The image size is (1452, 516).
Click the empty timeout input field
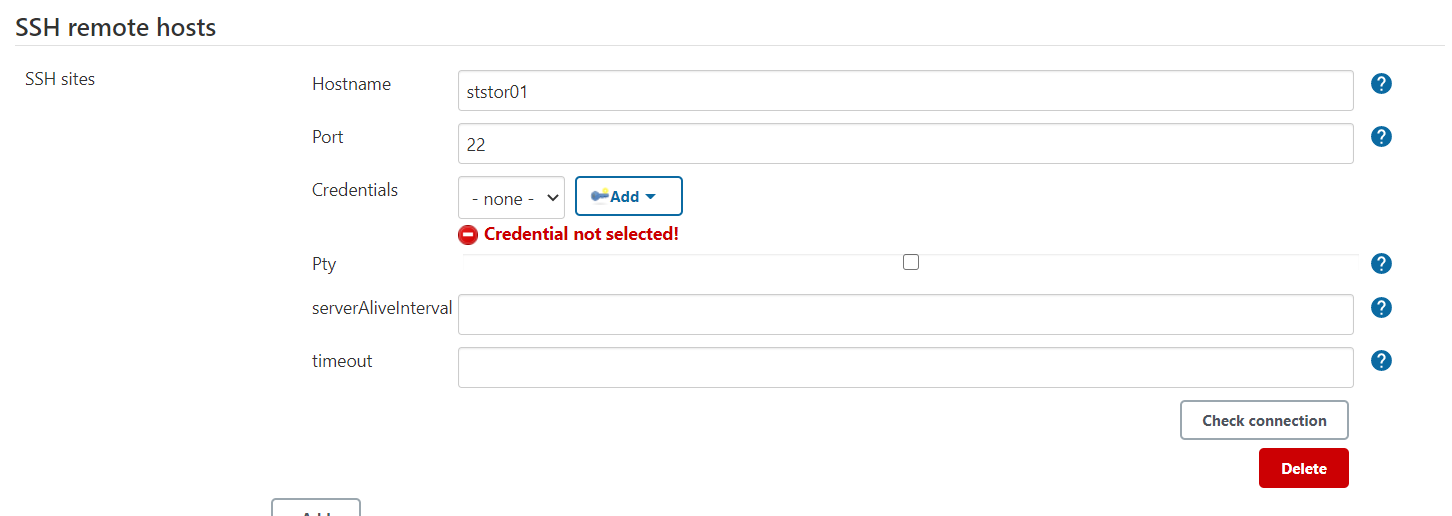point(905,367)
